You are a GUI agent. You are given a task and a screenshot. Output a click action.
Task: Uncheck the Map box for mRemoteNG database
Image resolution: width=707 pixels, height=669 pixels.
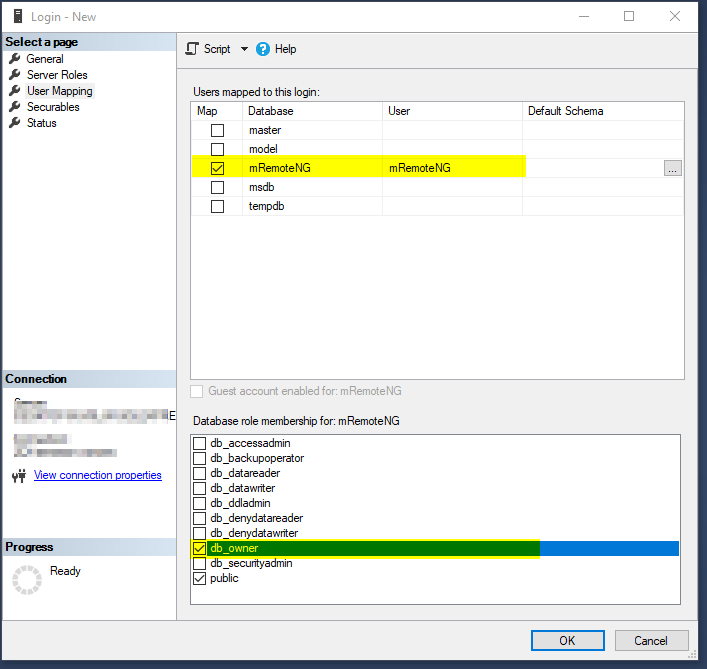coord(217,168)
